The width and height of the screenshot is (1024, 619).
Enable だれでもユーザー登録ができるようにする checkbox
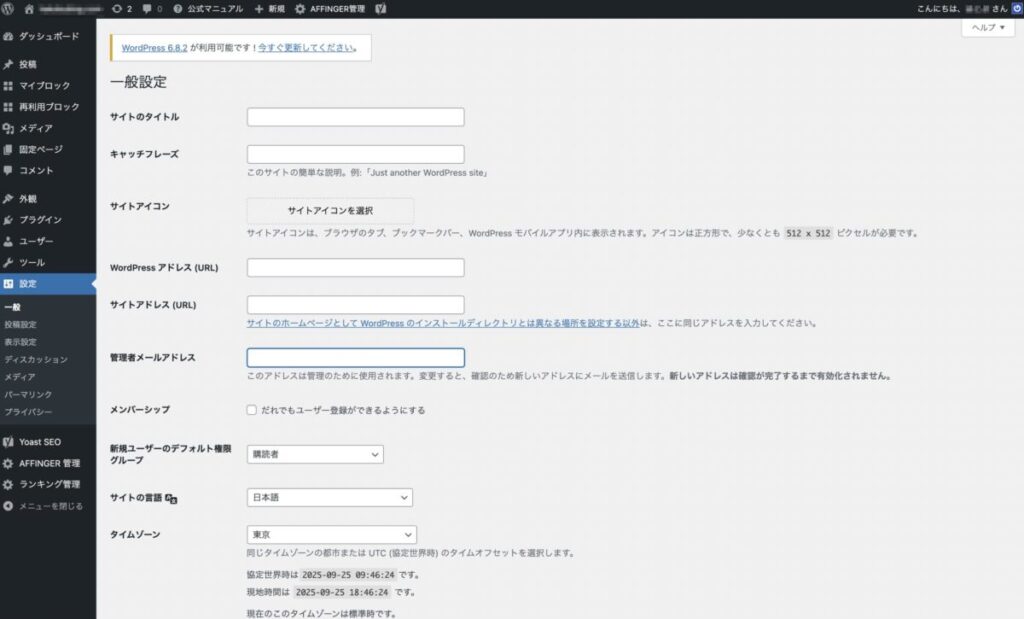252,410
